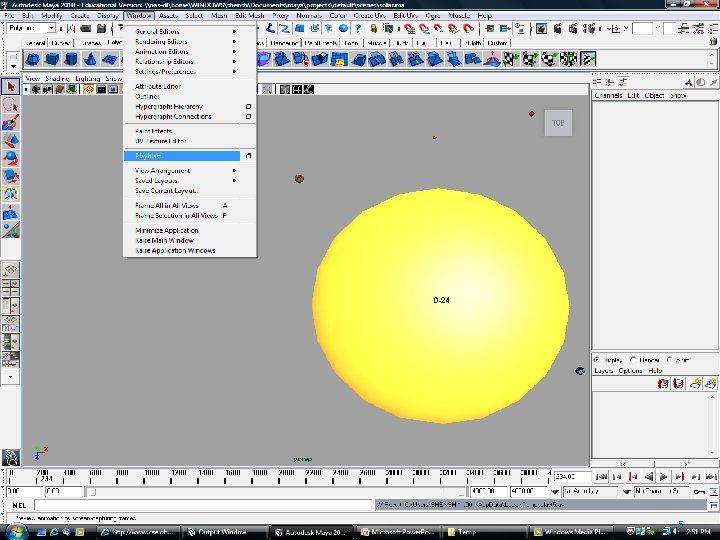Pick the Lasso selection tool
720x540 pixels.
click(x=10, y=105)
